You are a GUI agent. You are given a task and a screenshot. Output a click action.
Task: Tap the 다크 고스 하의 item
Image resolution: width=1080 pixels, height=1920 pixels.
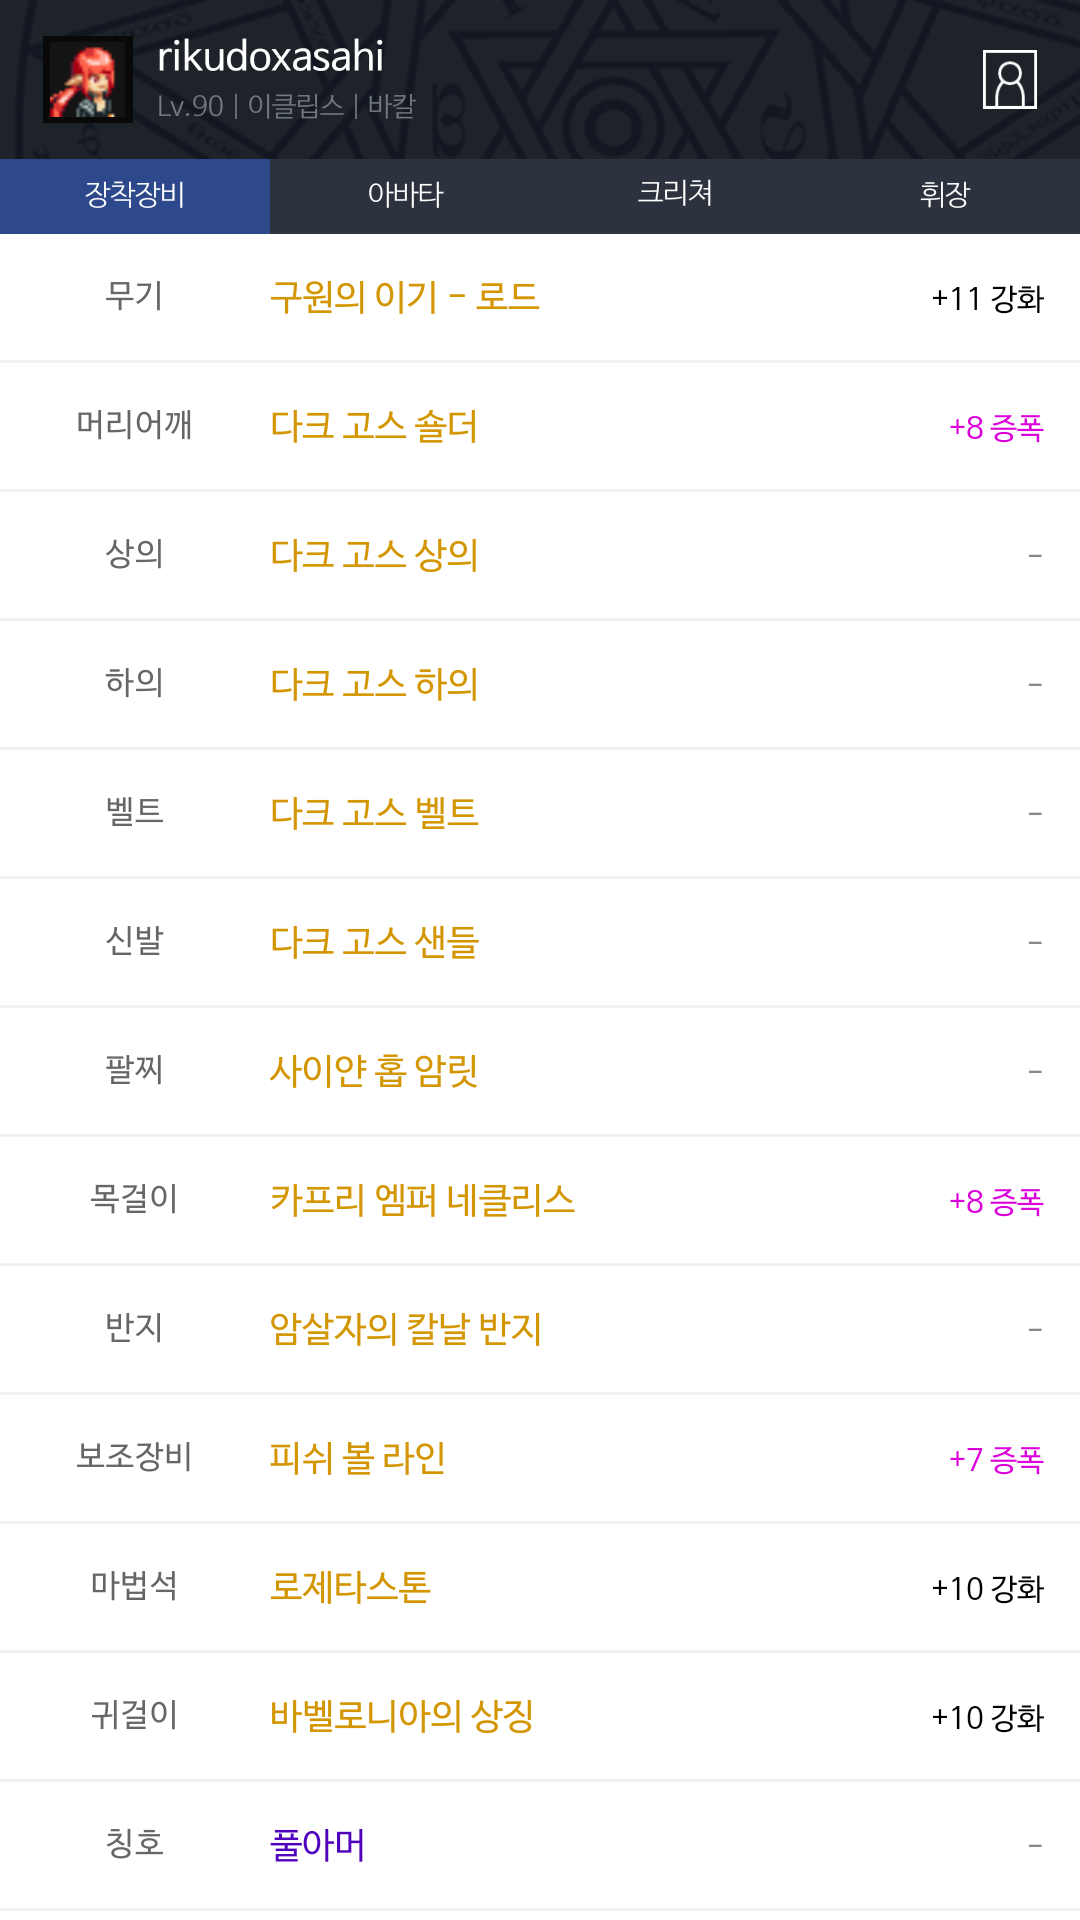coord(374,684)
